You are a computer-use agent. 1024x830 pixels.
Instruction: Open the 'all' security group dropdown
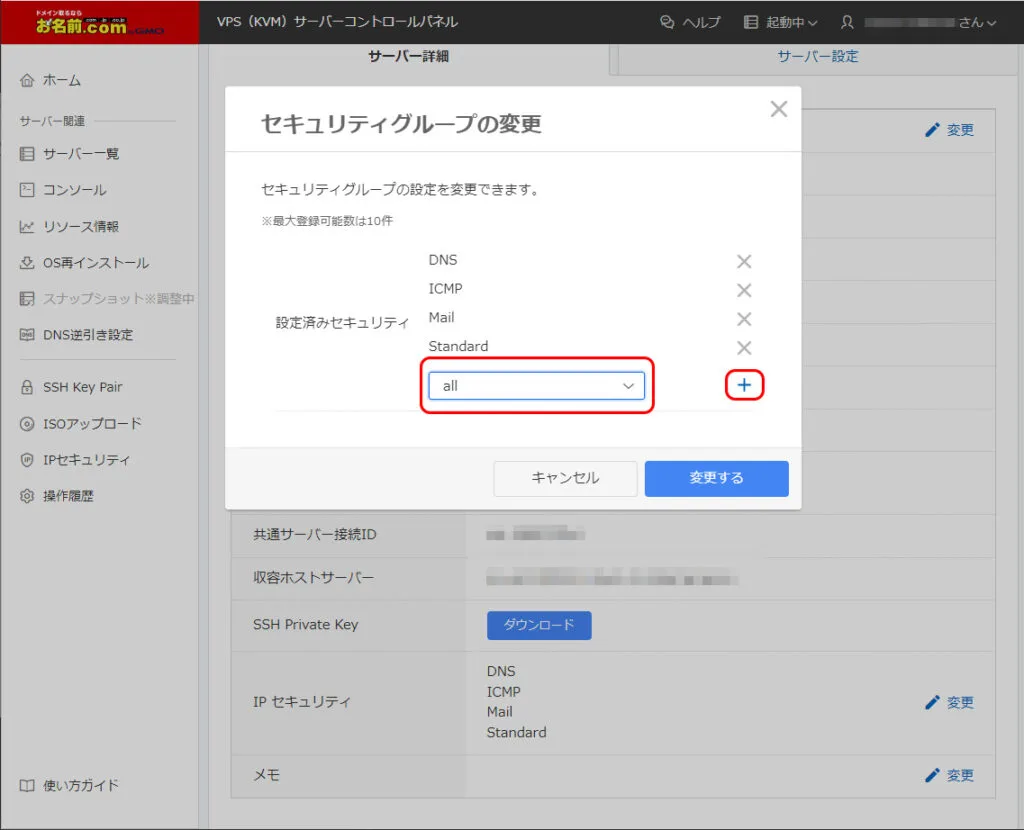(x=537, y=386)
